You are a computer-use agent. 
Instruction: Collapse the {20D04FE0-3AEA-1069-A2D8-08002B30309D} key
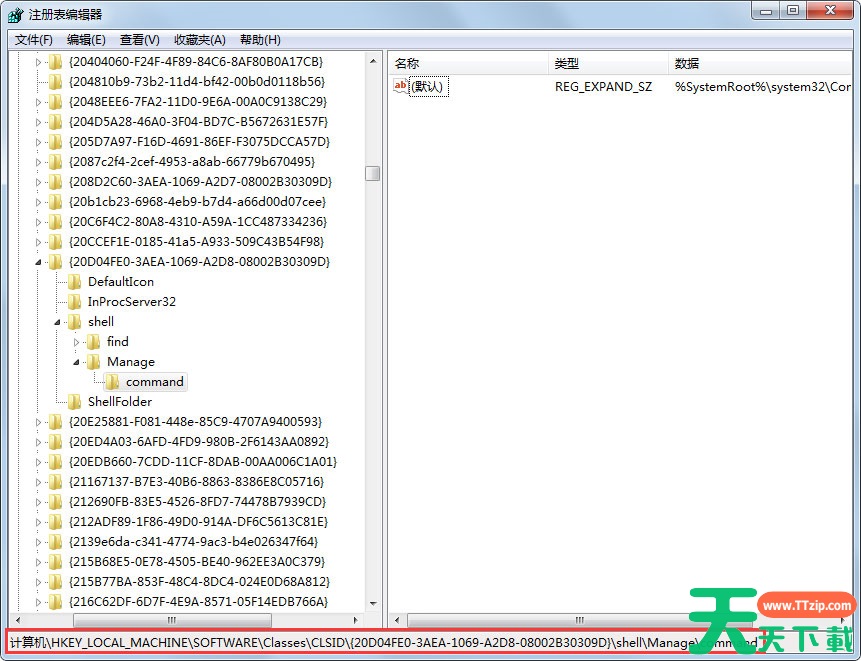38,262
